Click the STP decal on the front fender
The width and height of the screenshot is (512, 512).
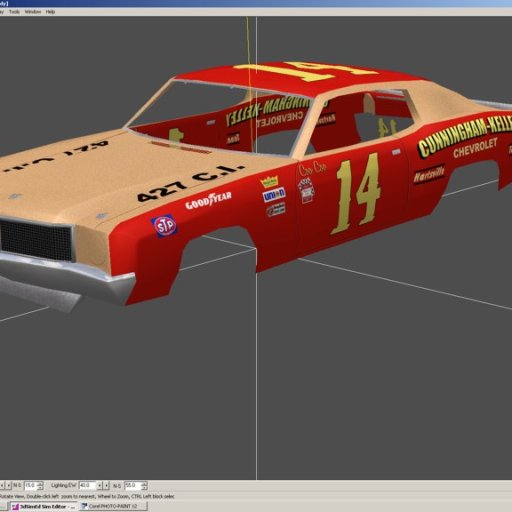coord(164,226)
